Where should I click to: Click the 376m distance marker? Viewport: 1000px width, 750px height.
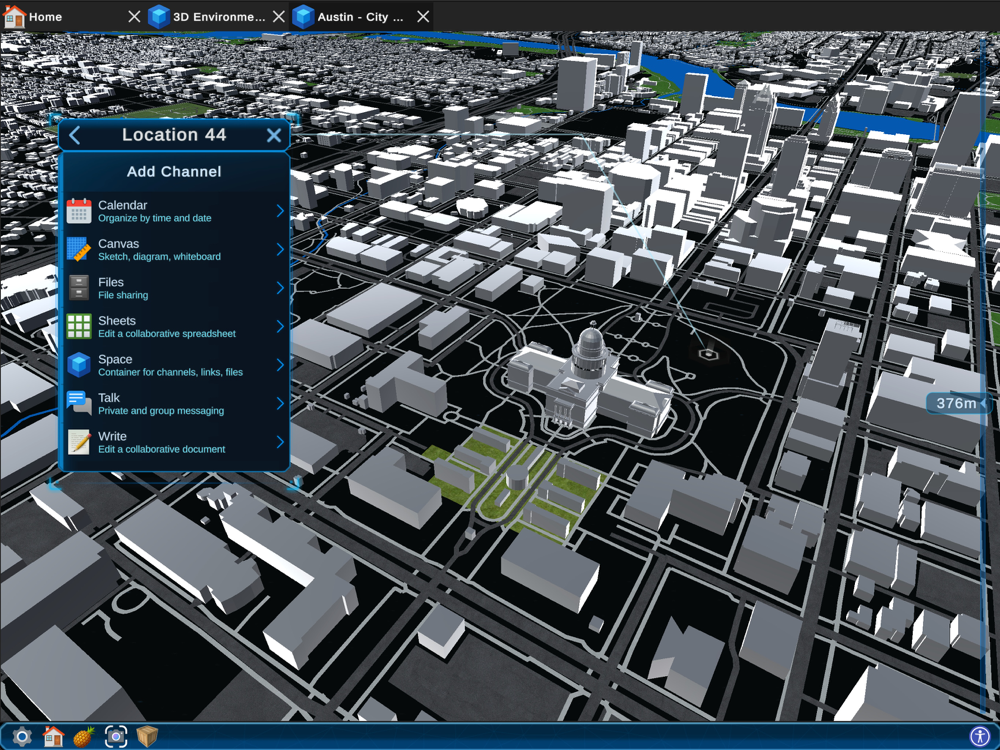pos(957,403)
